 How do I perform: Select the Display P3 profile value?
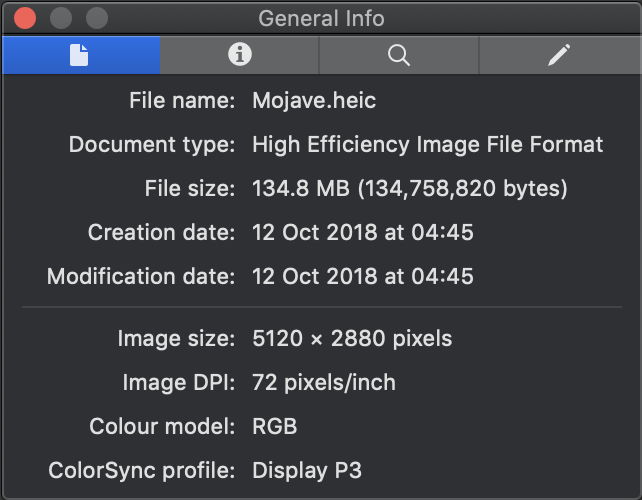pyautogui.click(x=307, y=471)
